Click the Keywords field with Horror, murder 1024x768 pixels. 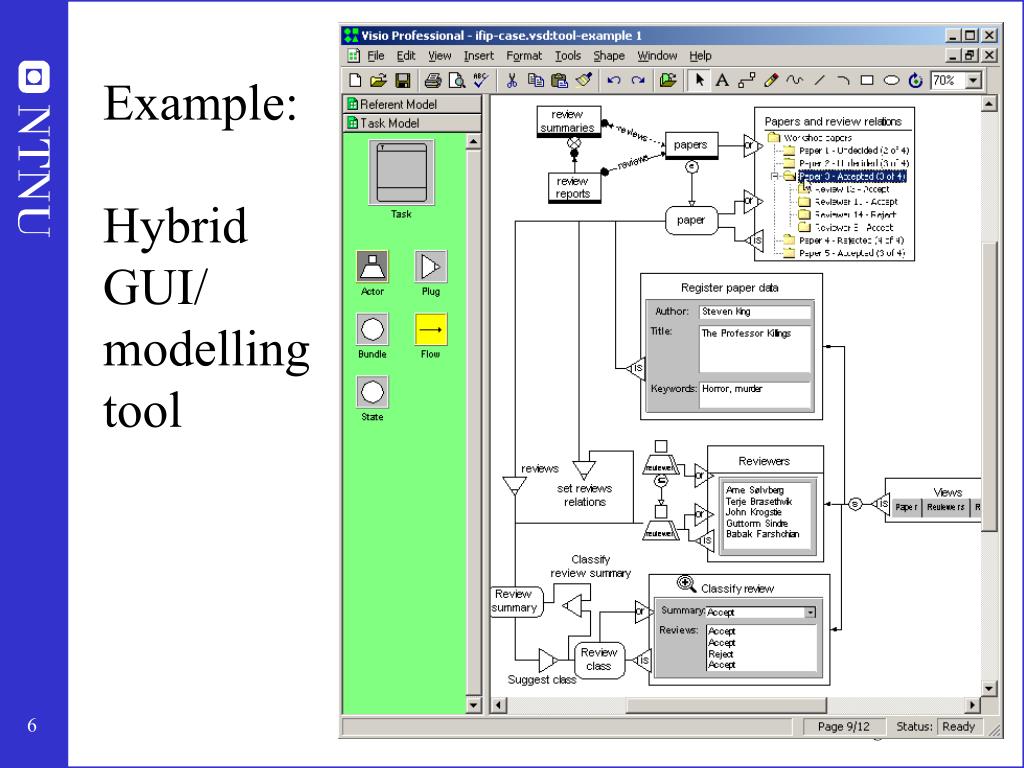755,395
